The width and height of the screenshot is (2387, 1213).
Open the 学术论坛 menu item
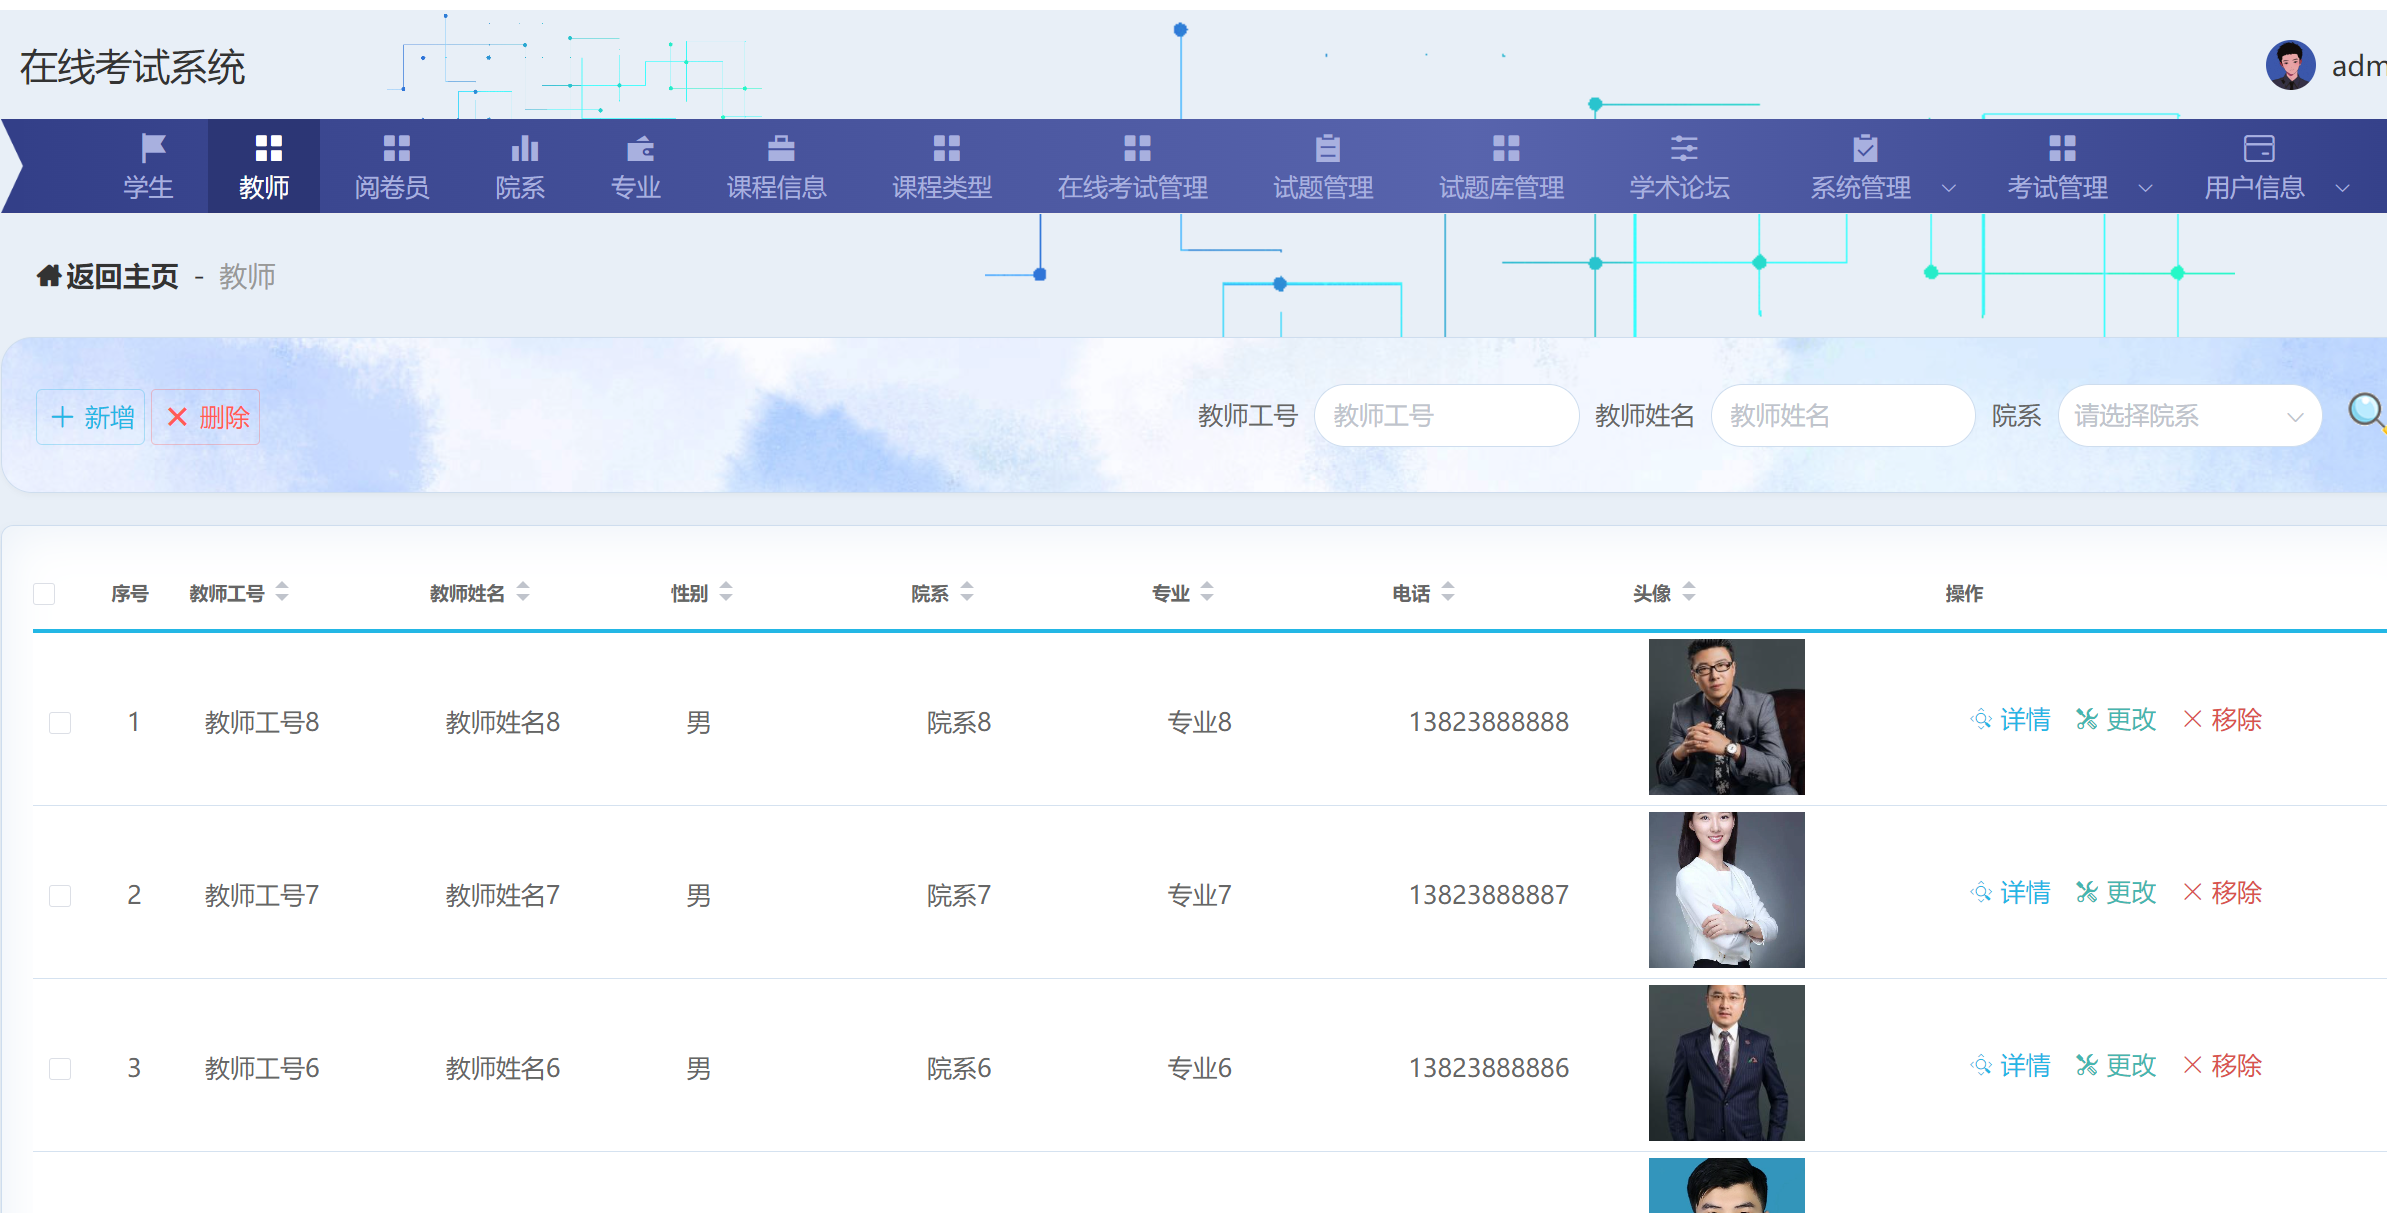pos(1680,166)
